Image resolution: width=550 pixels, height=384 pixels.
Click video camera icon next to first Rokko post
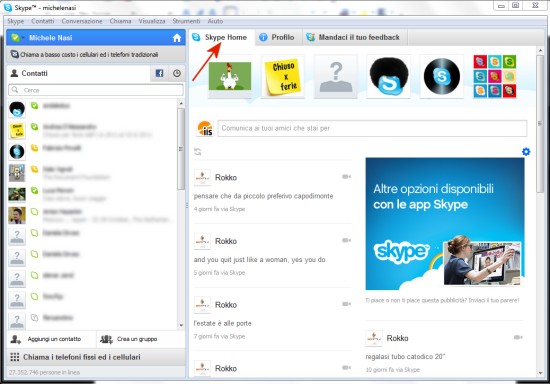click(x=347, y=177)
